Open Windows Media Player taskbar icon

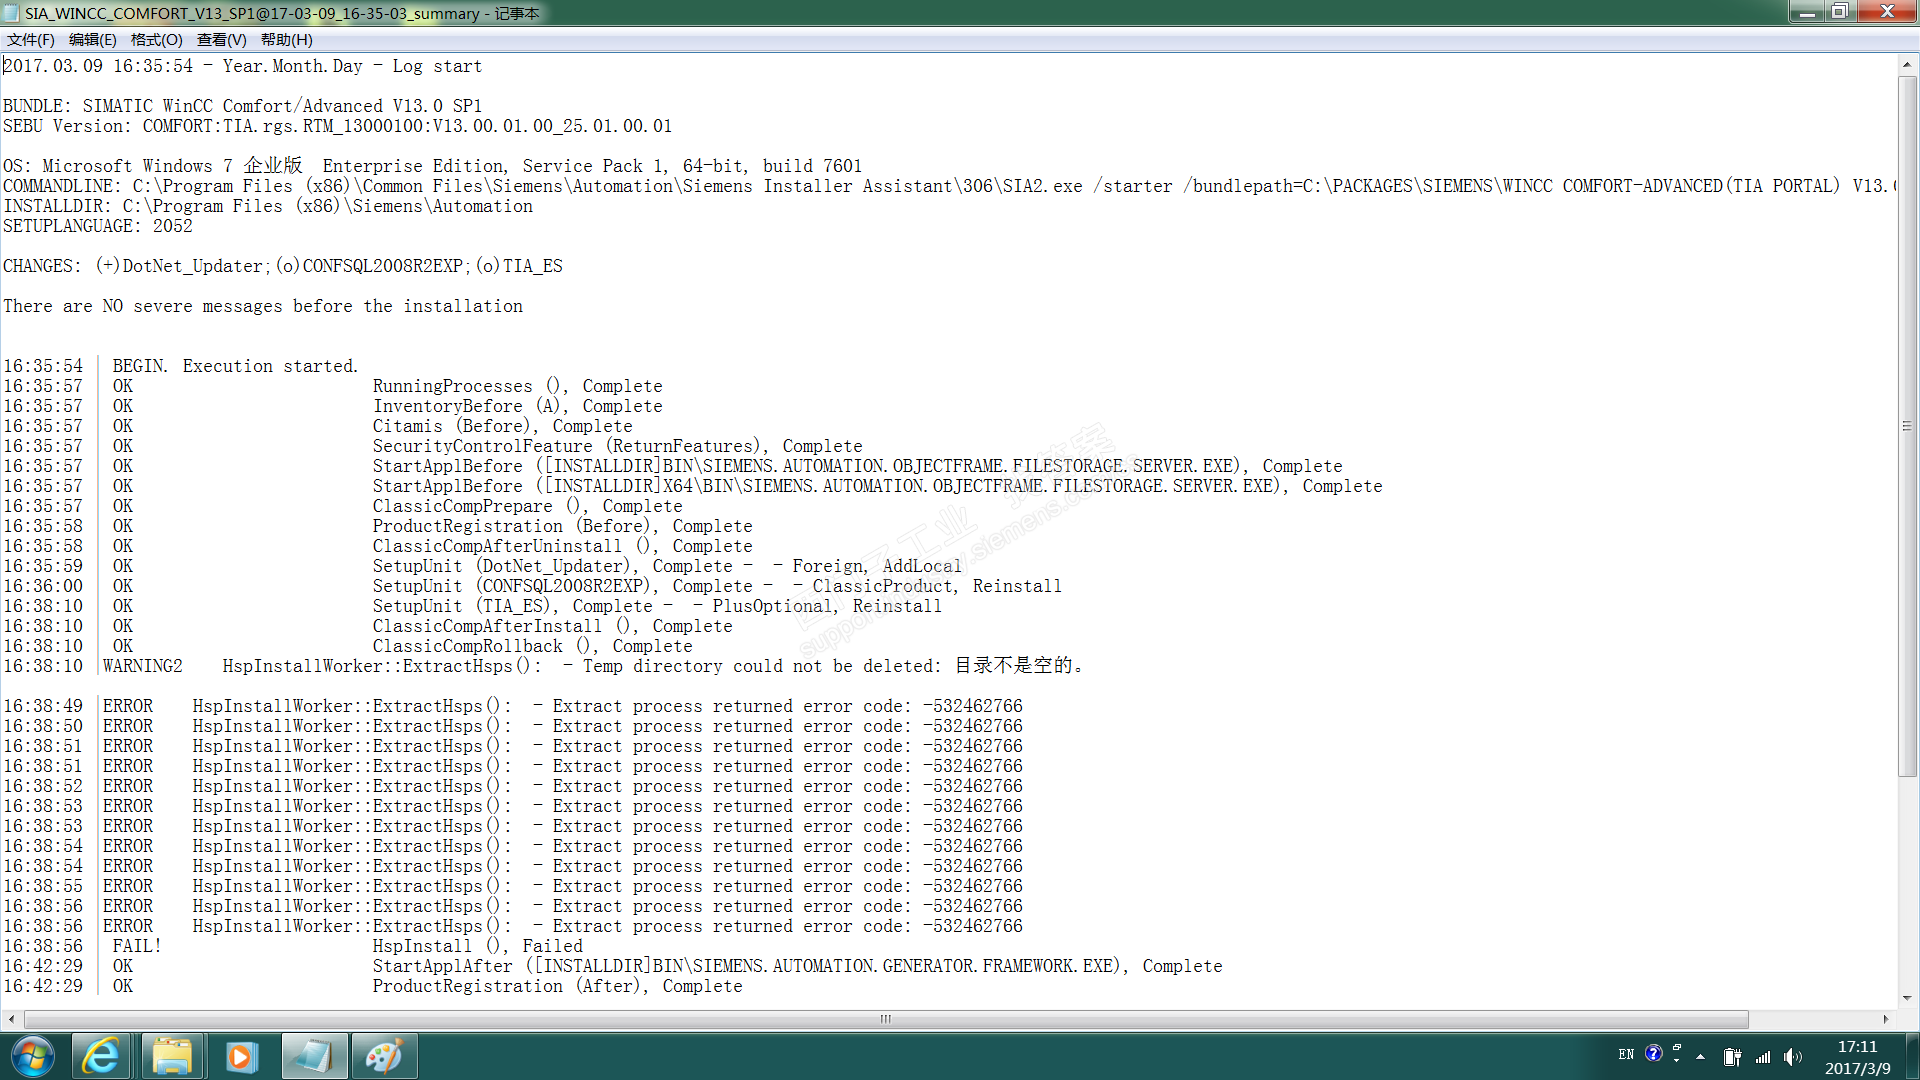[241, 1056]
